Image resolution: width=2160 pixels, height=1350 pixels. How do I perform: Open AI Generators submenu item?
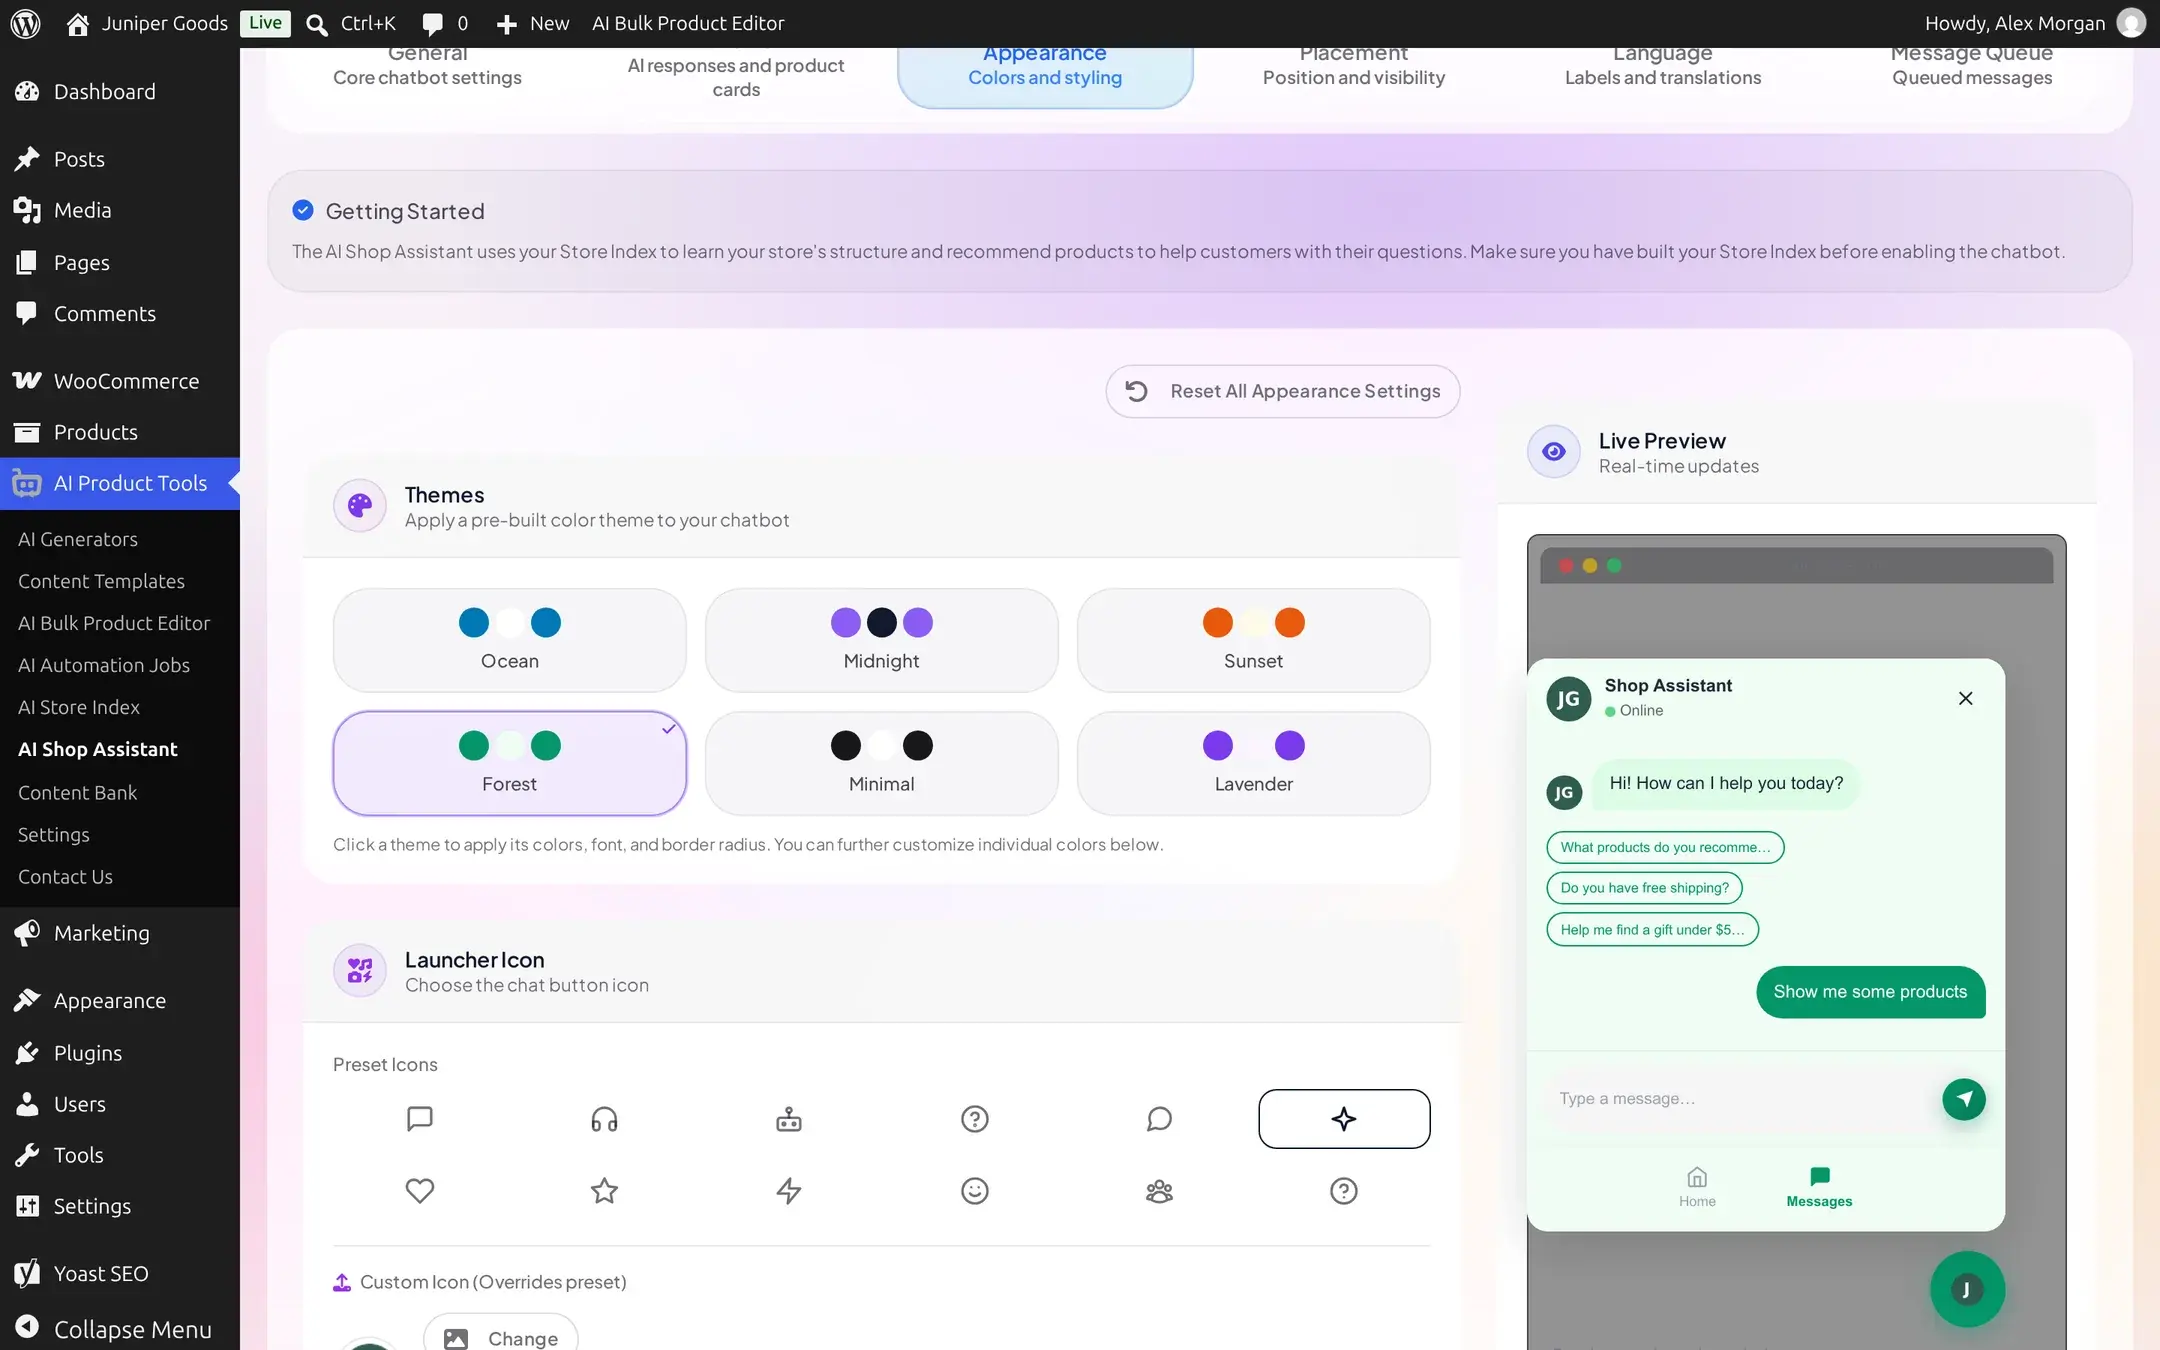pyautogui.click(x=78, y=539)
